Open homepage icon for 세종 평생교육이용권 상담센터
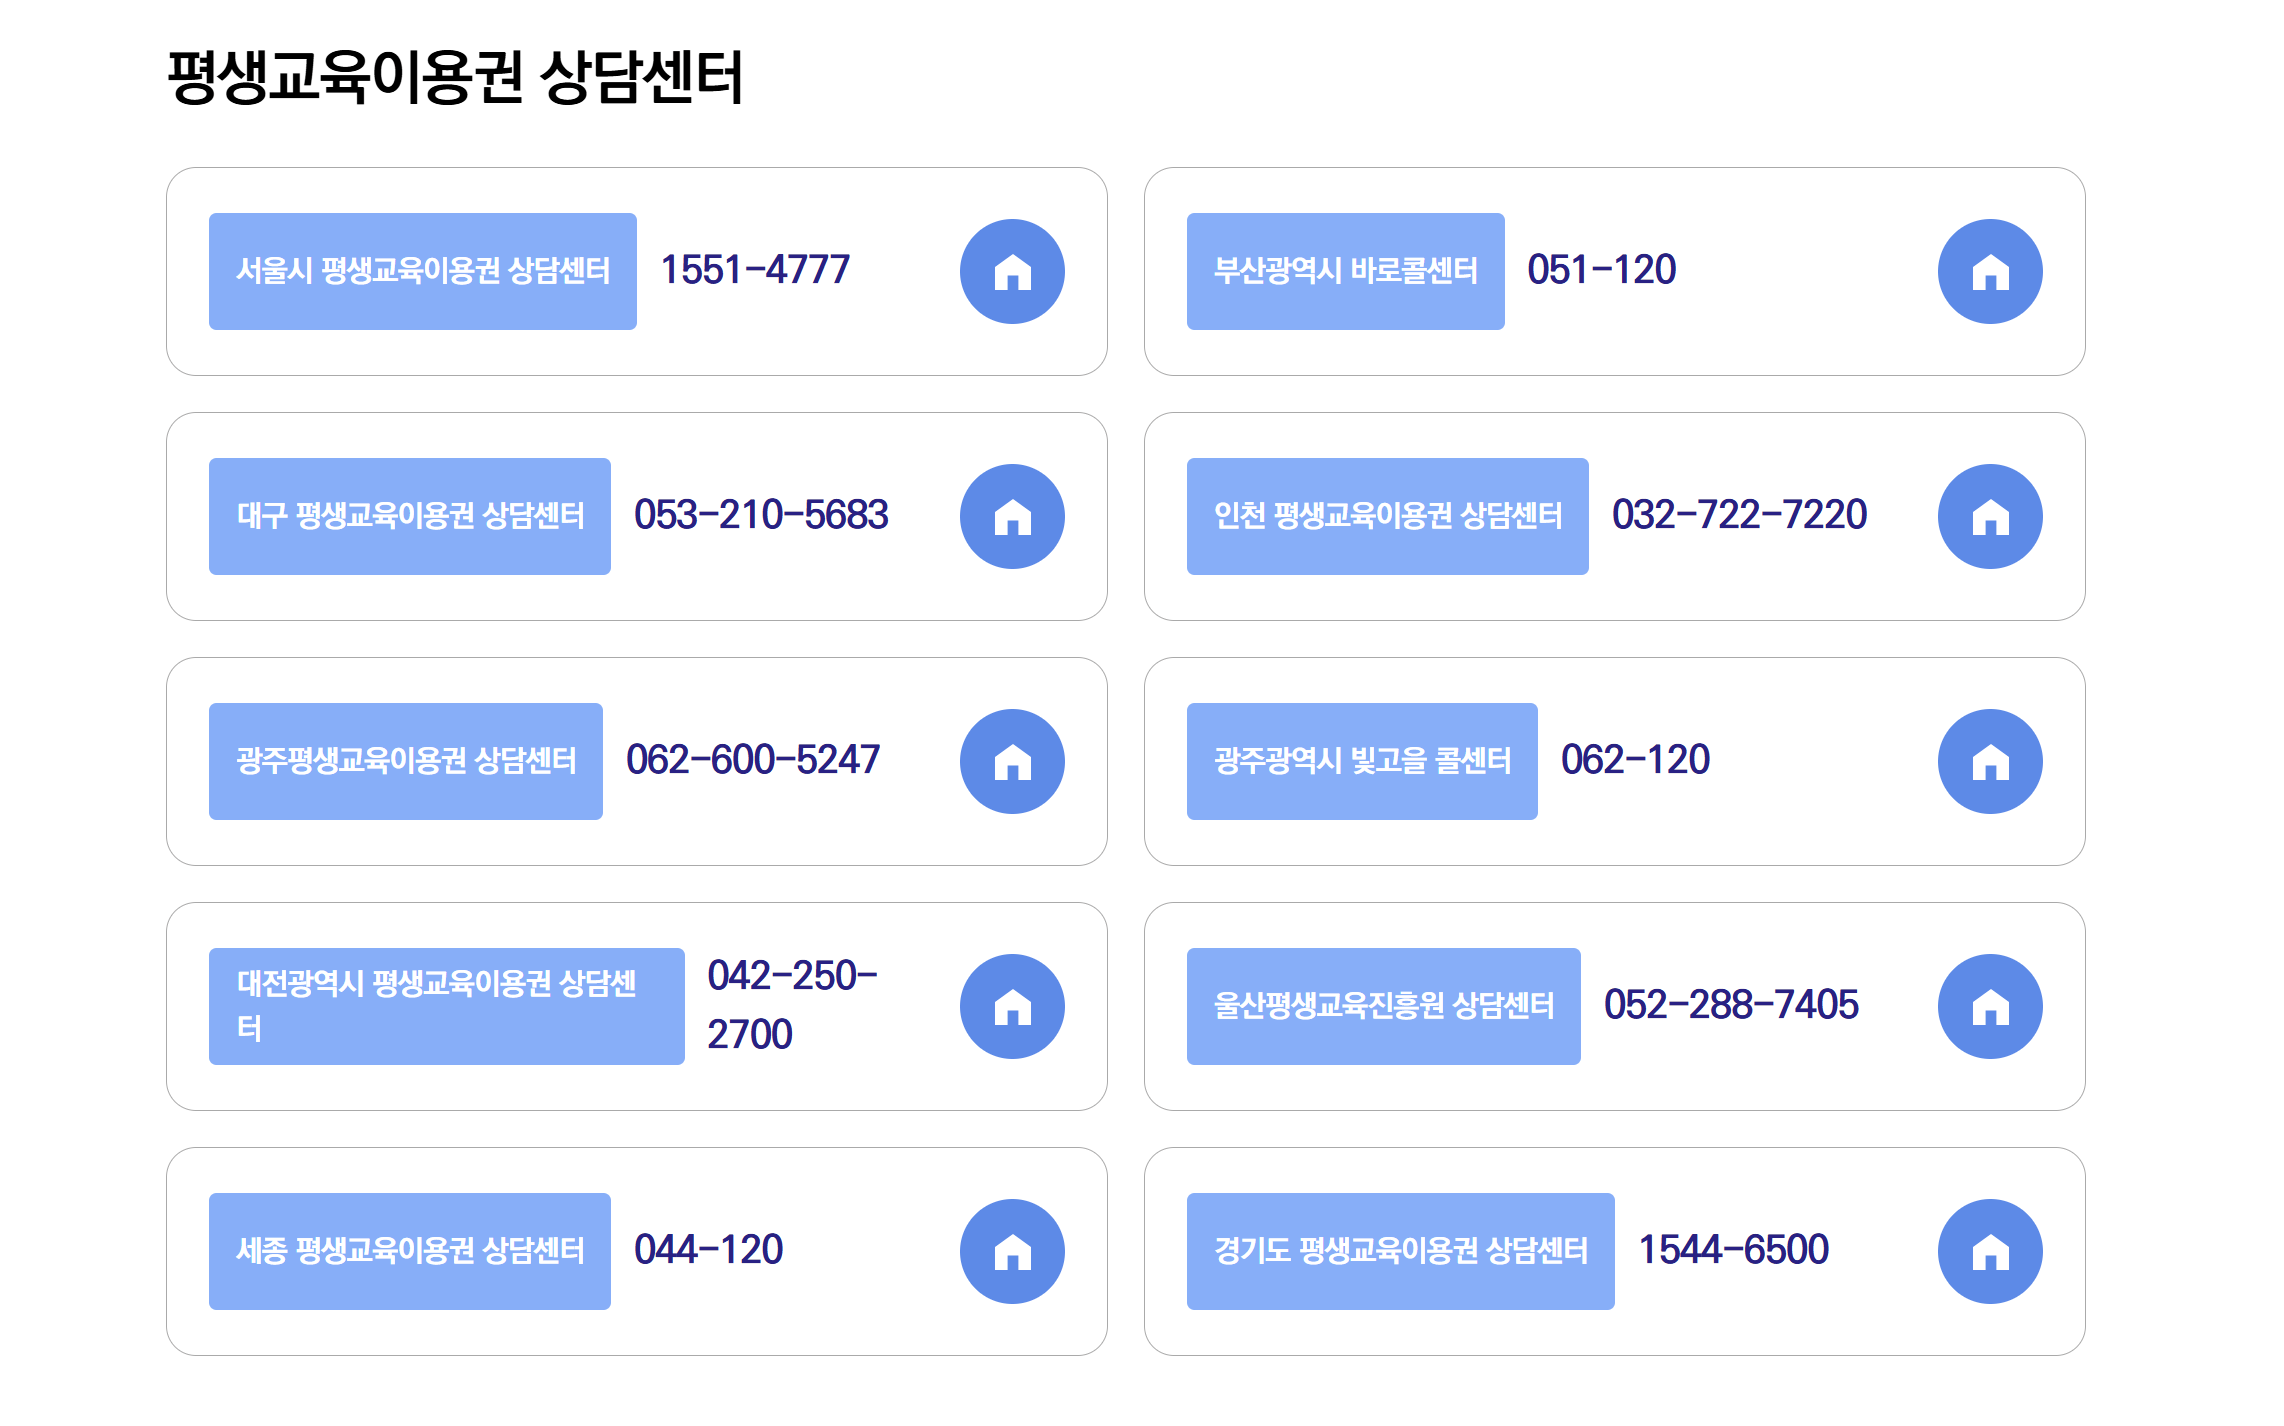This screenshot has height=1426, width=2284. [x=1012, y=1250]
